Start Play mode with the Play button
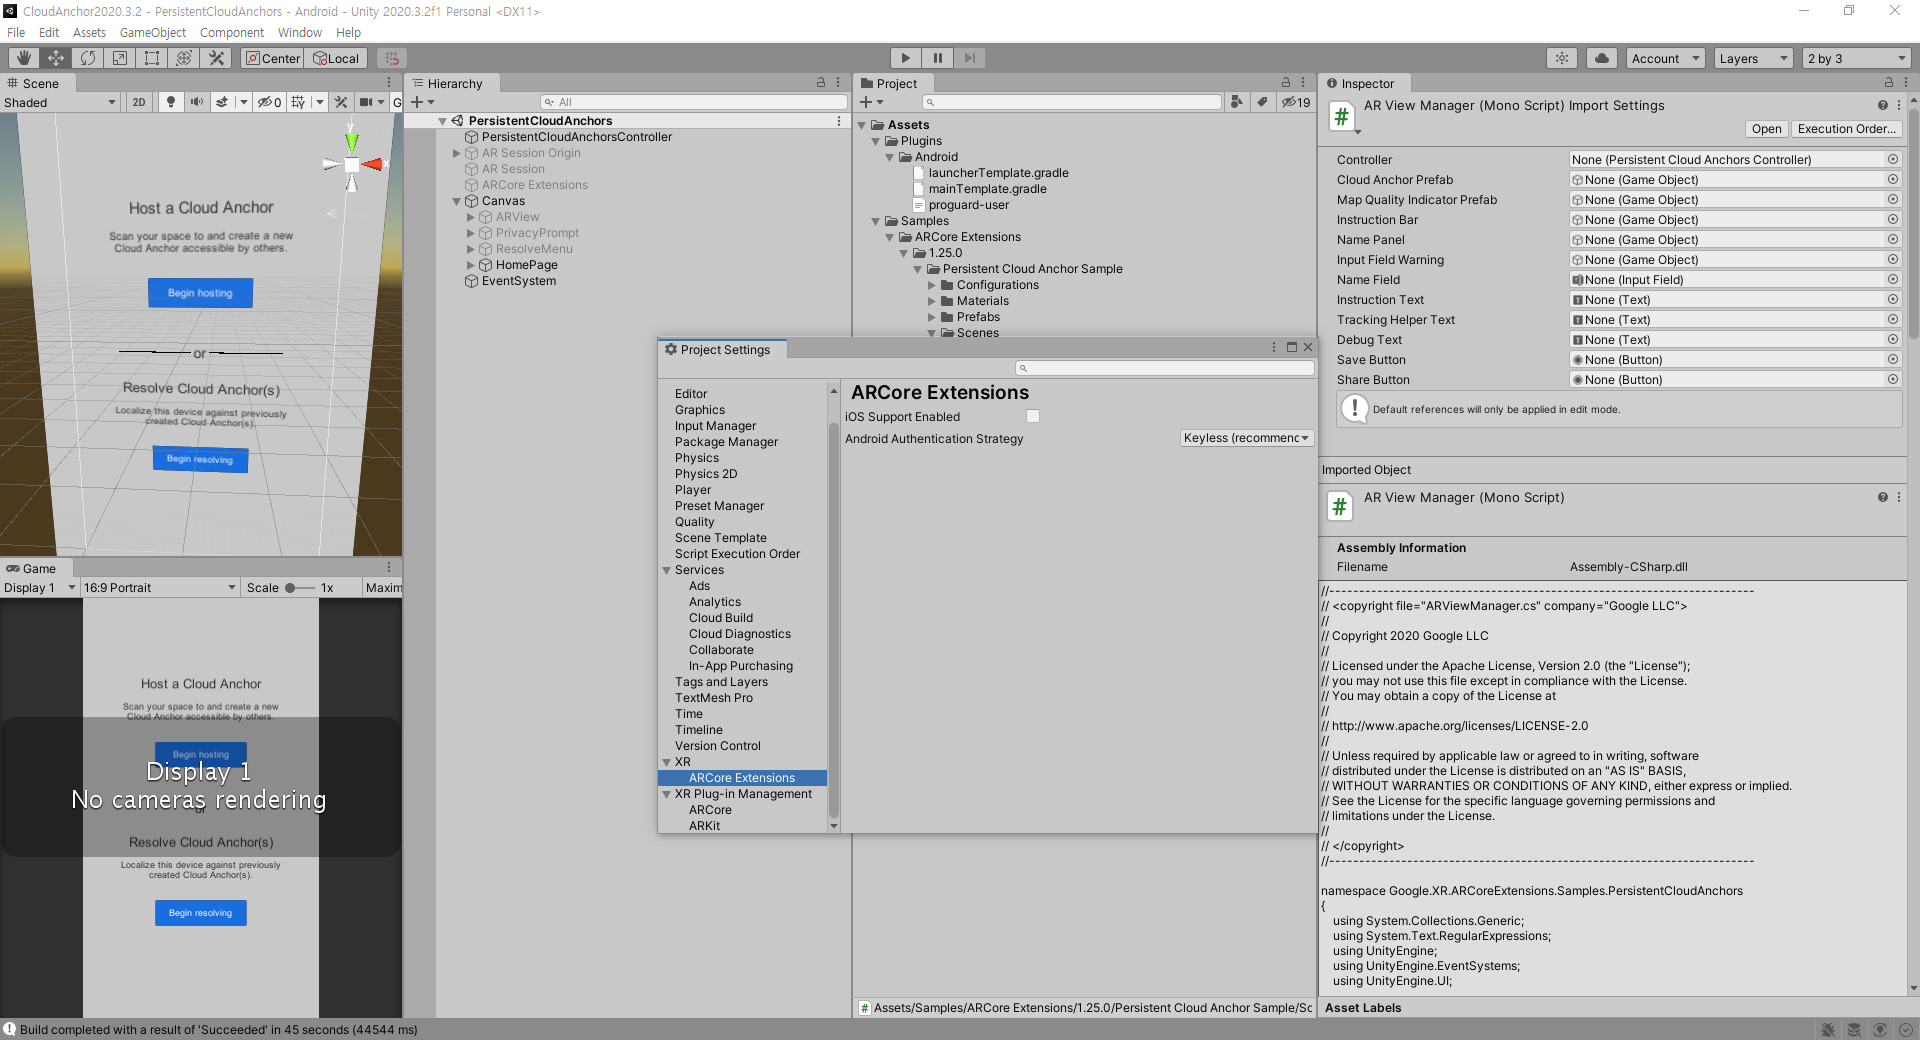 click(x=905, y=58)
